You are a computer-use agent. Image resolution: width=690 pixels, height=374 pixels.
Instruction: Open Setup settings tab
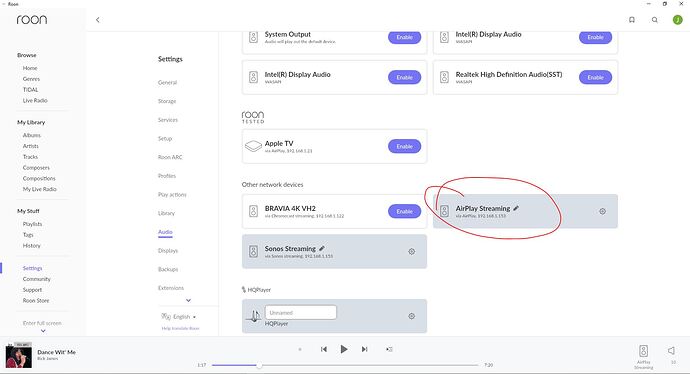click(x=165, y=139)
